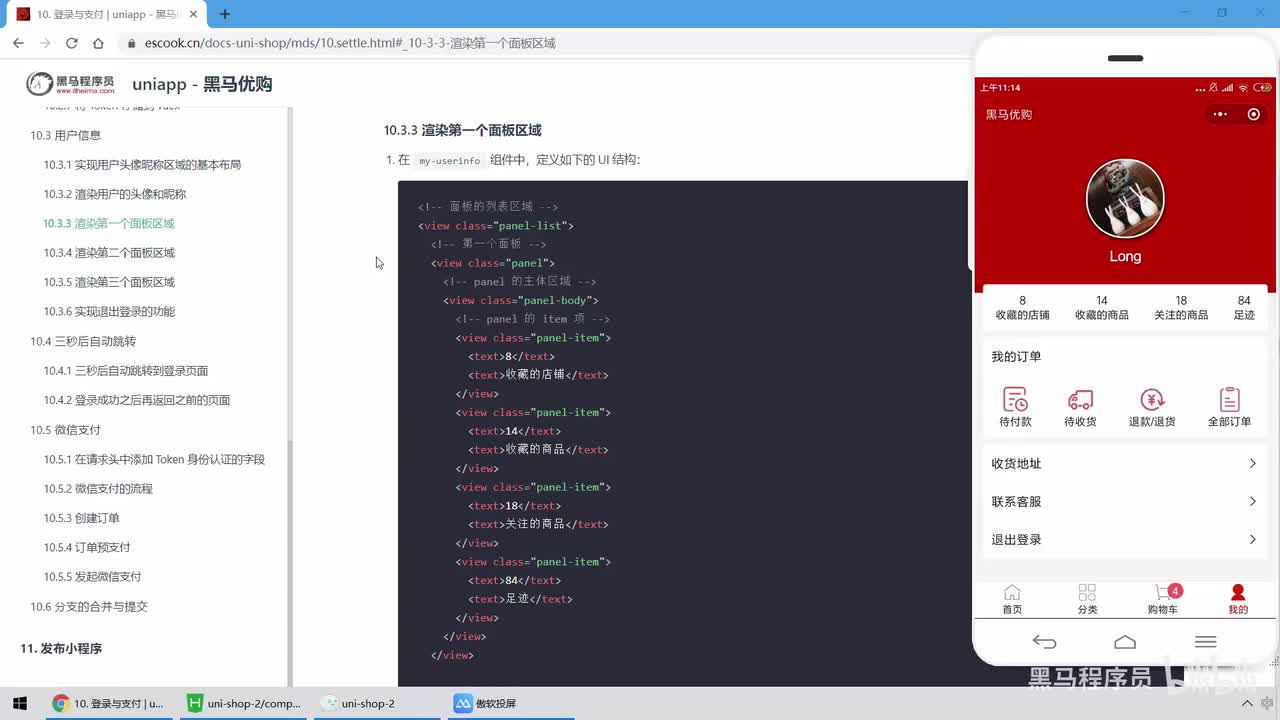Viewport: 1280px width, 720px height.
Task: Open the 收货地址 row
Action: 1125,464
